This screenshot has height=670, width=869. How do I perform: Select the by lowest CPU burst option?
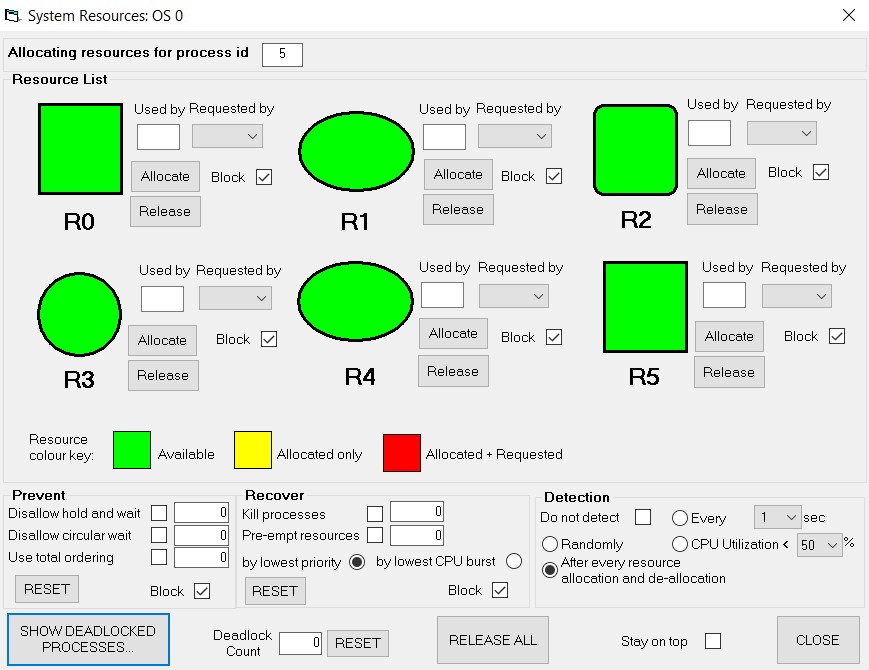coord(514,561)
